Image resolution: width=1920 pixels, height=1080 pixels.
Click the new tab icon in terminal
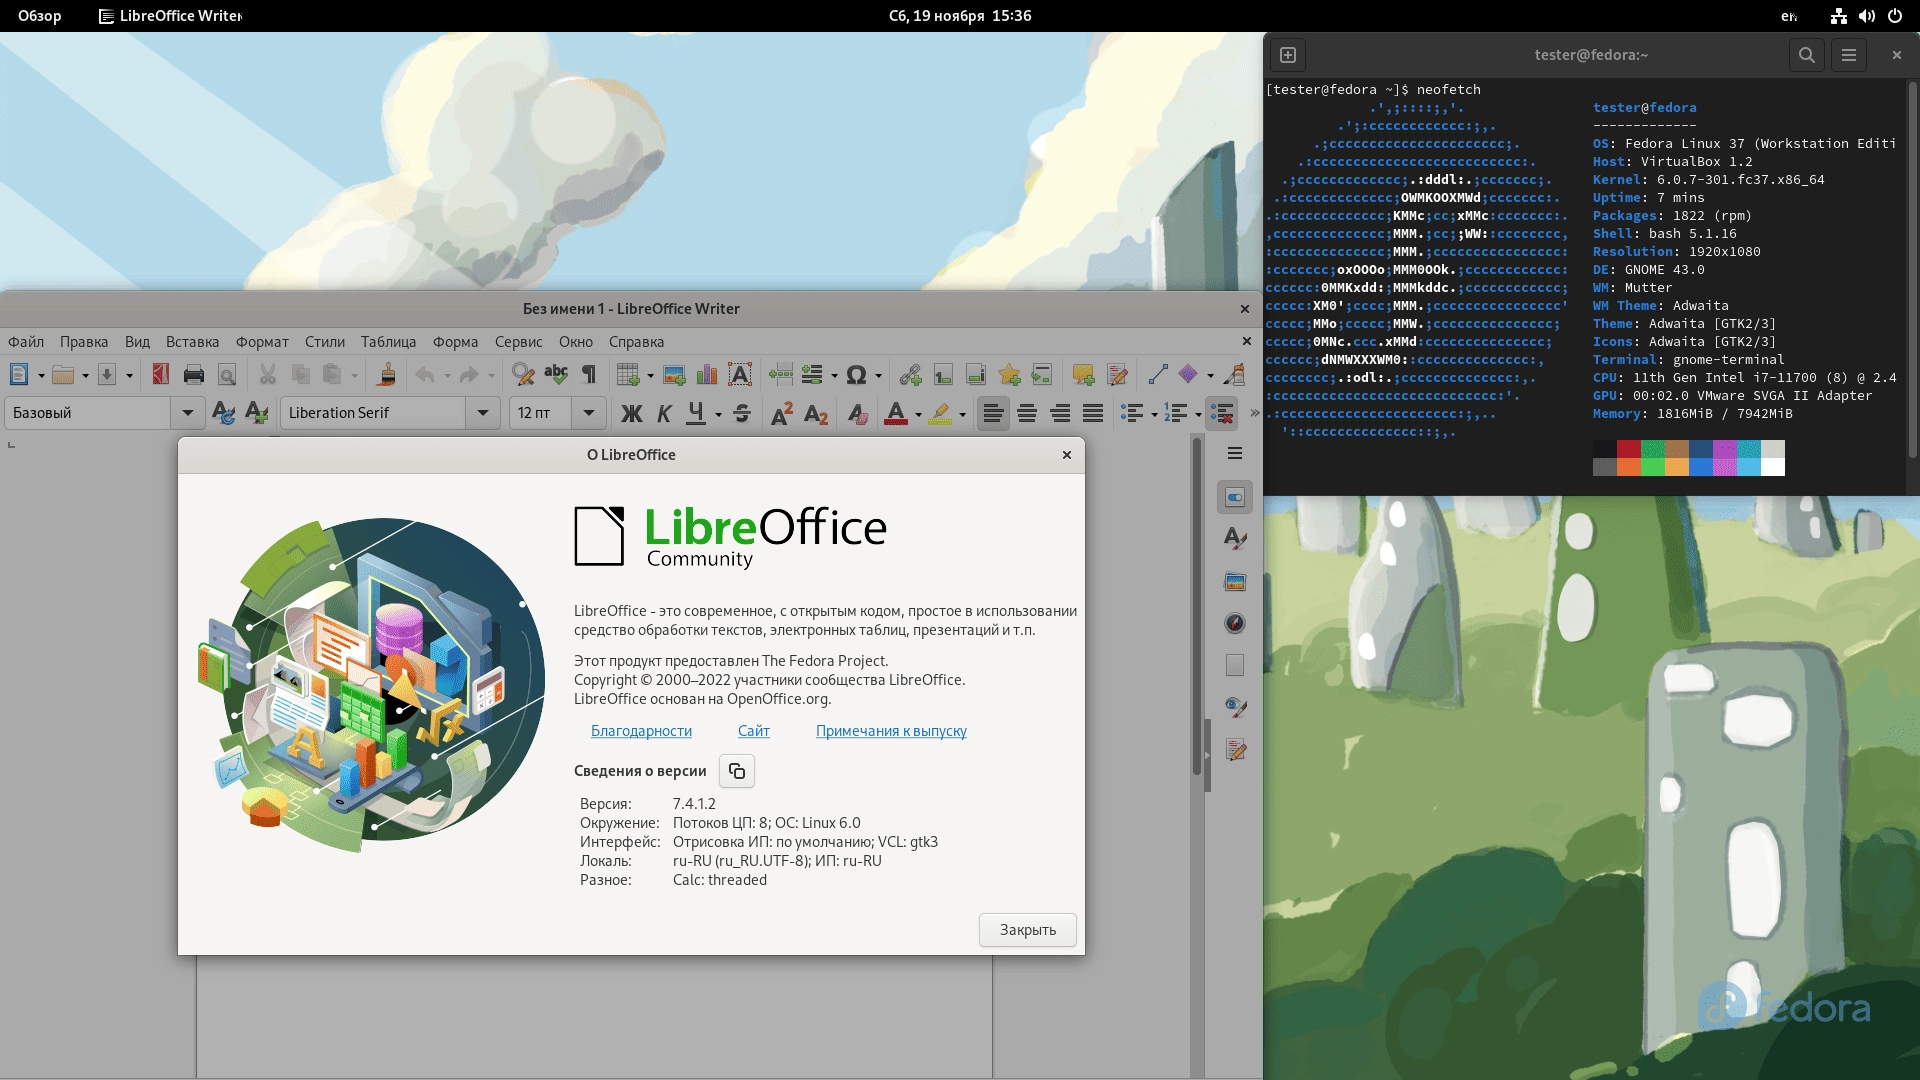[1288, 55]
